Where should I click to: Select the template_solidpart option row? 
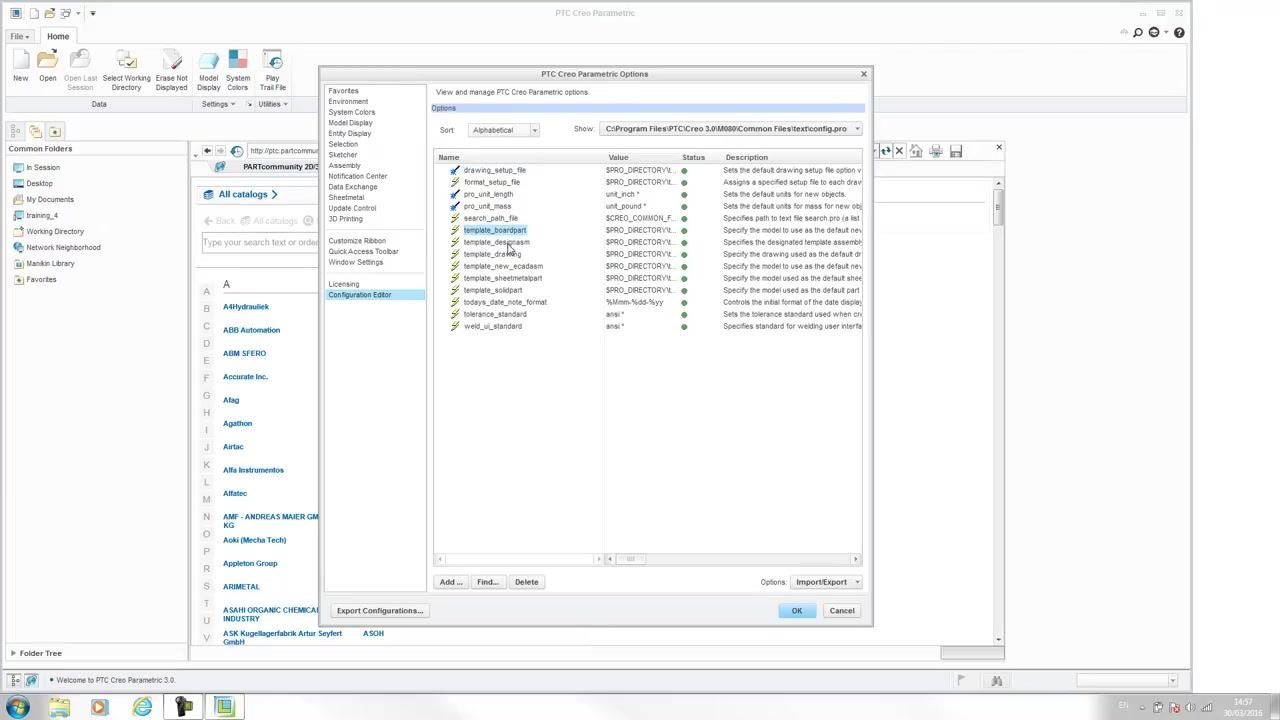click(x=648, y=290)
